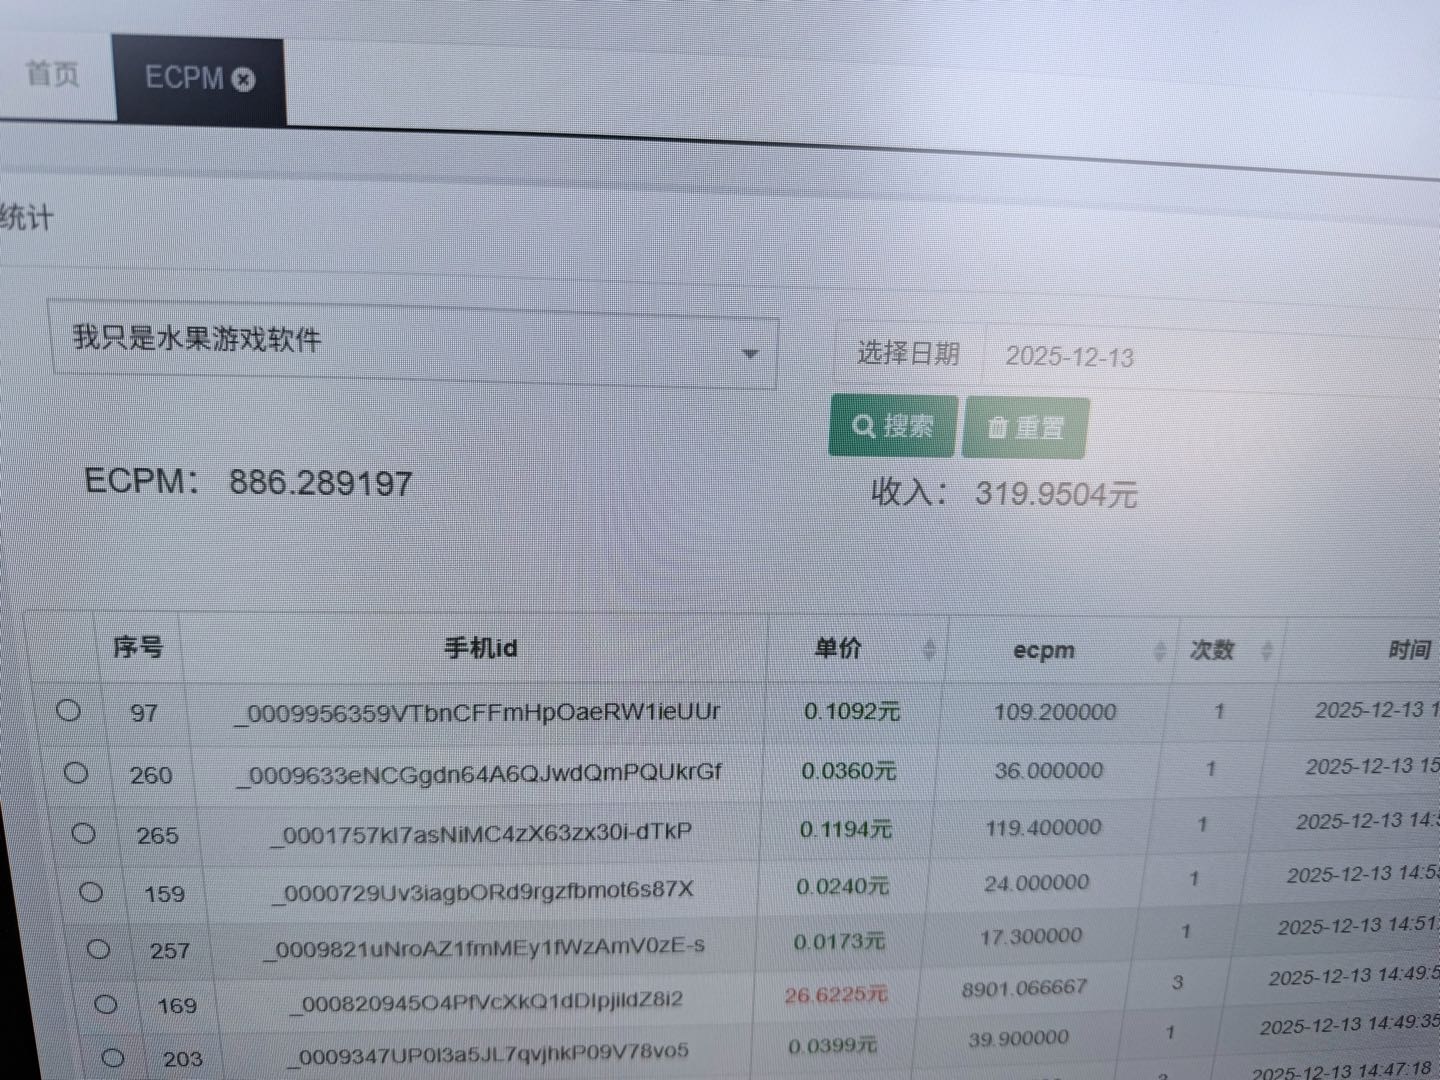Image resolution: width=1440 pixels, height=1080 pixels.
Task: Sort ecpm column descending using the down arrow
Action: [1162, 658]
